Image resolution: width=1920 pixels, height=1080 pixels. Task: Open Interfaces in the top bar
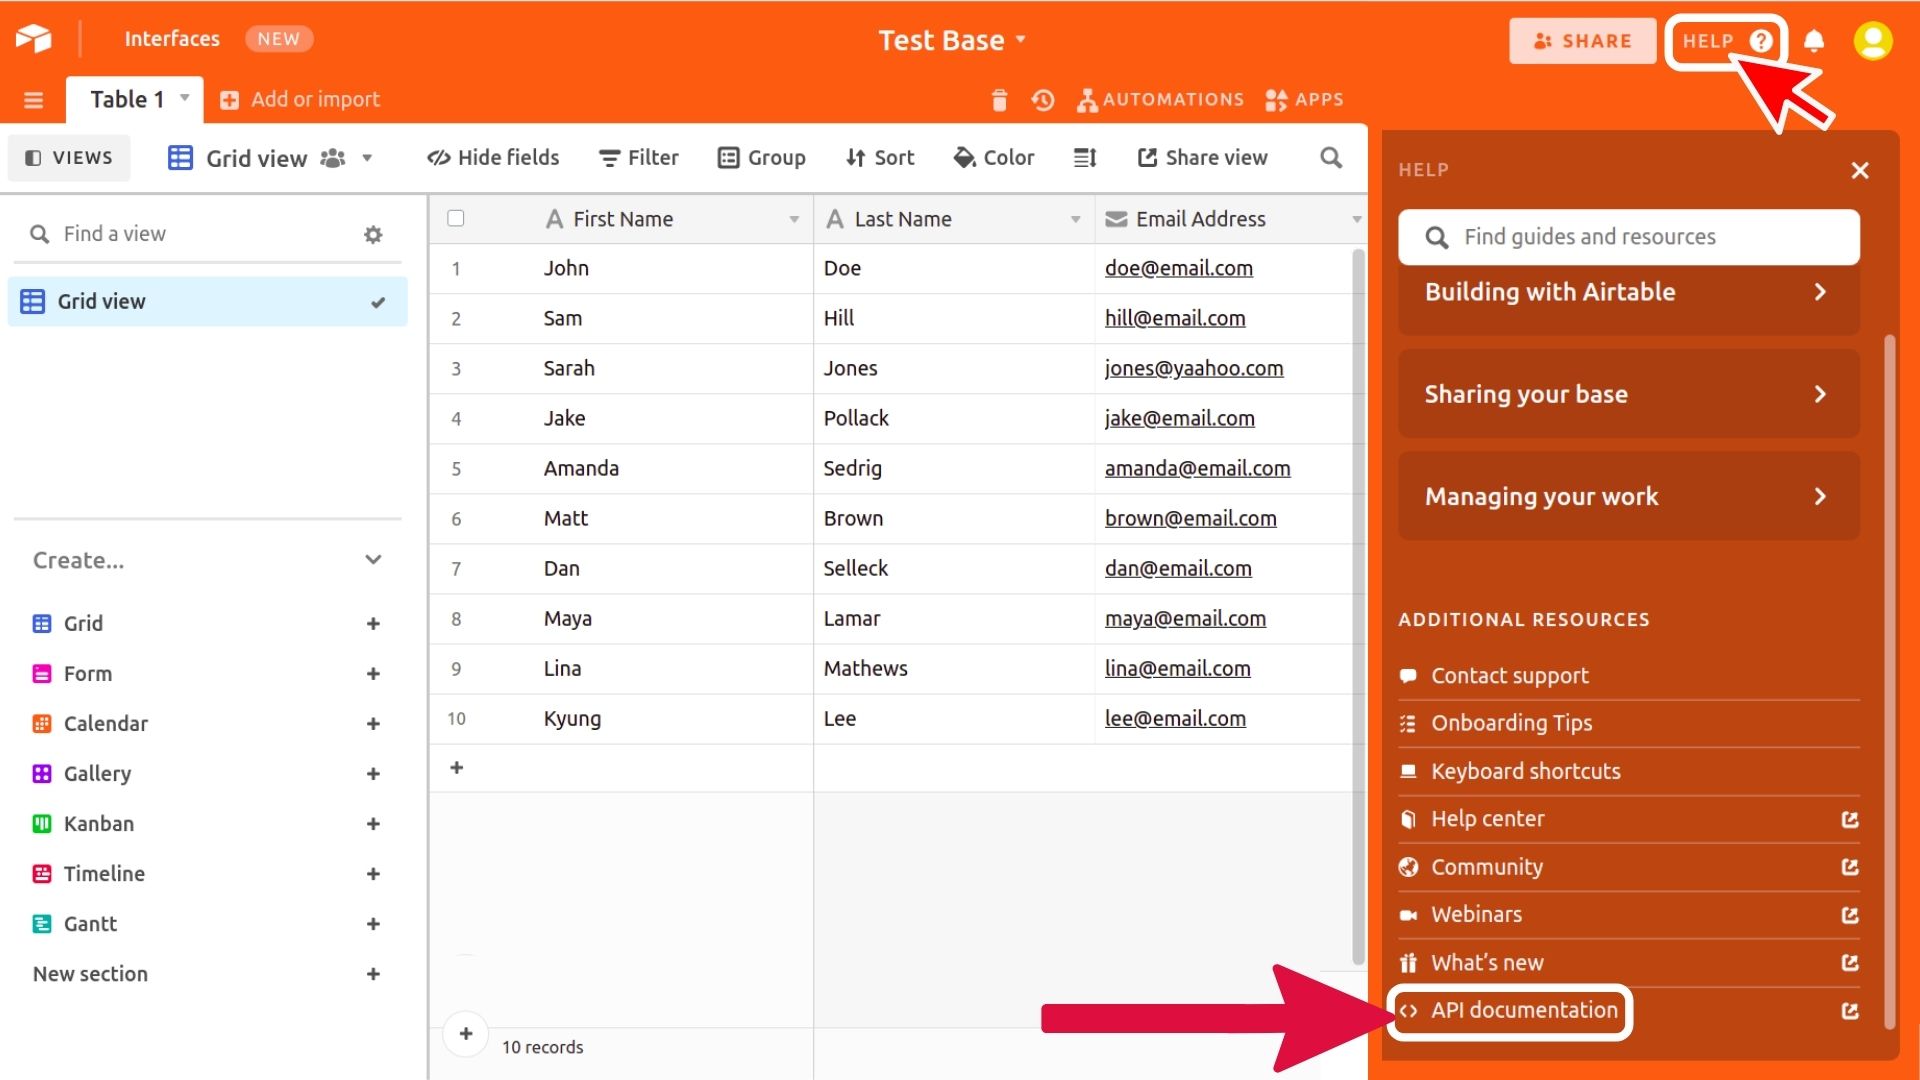[x=172, y=39]
